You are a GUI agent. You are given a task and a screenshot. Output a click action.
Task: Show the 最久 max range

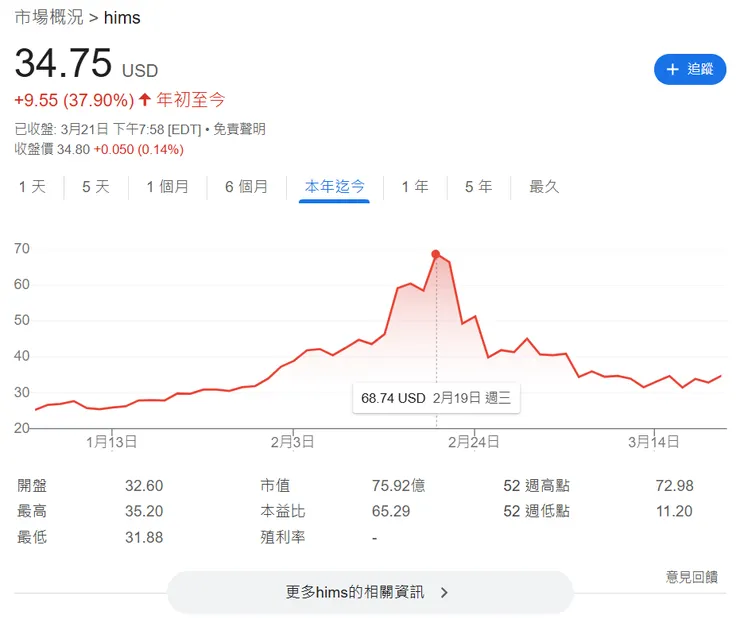544,186
